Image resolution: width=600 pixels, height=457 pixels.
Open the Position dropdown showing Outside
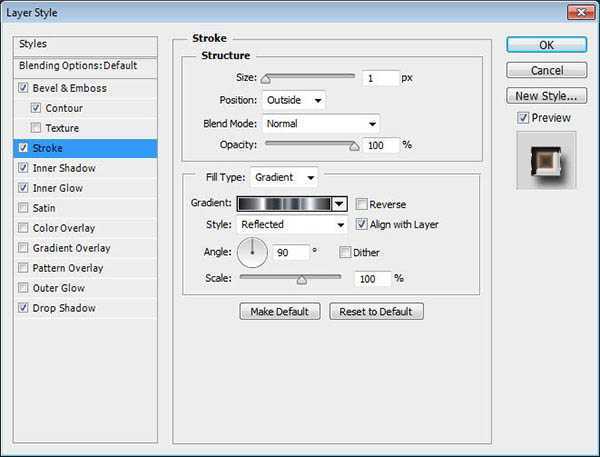coord(293,100)
